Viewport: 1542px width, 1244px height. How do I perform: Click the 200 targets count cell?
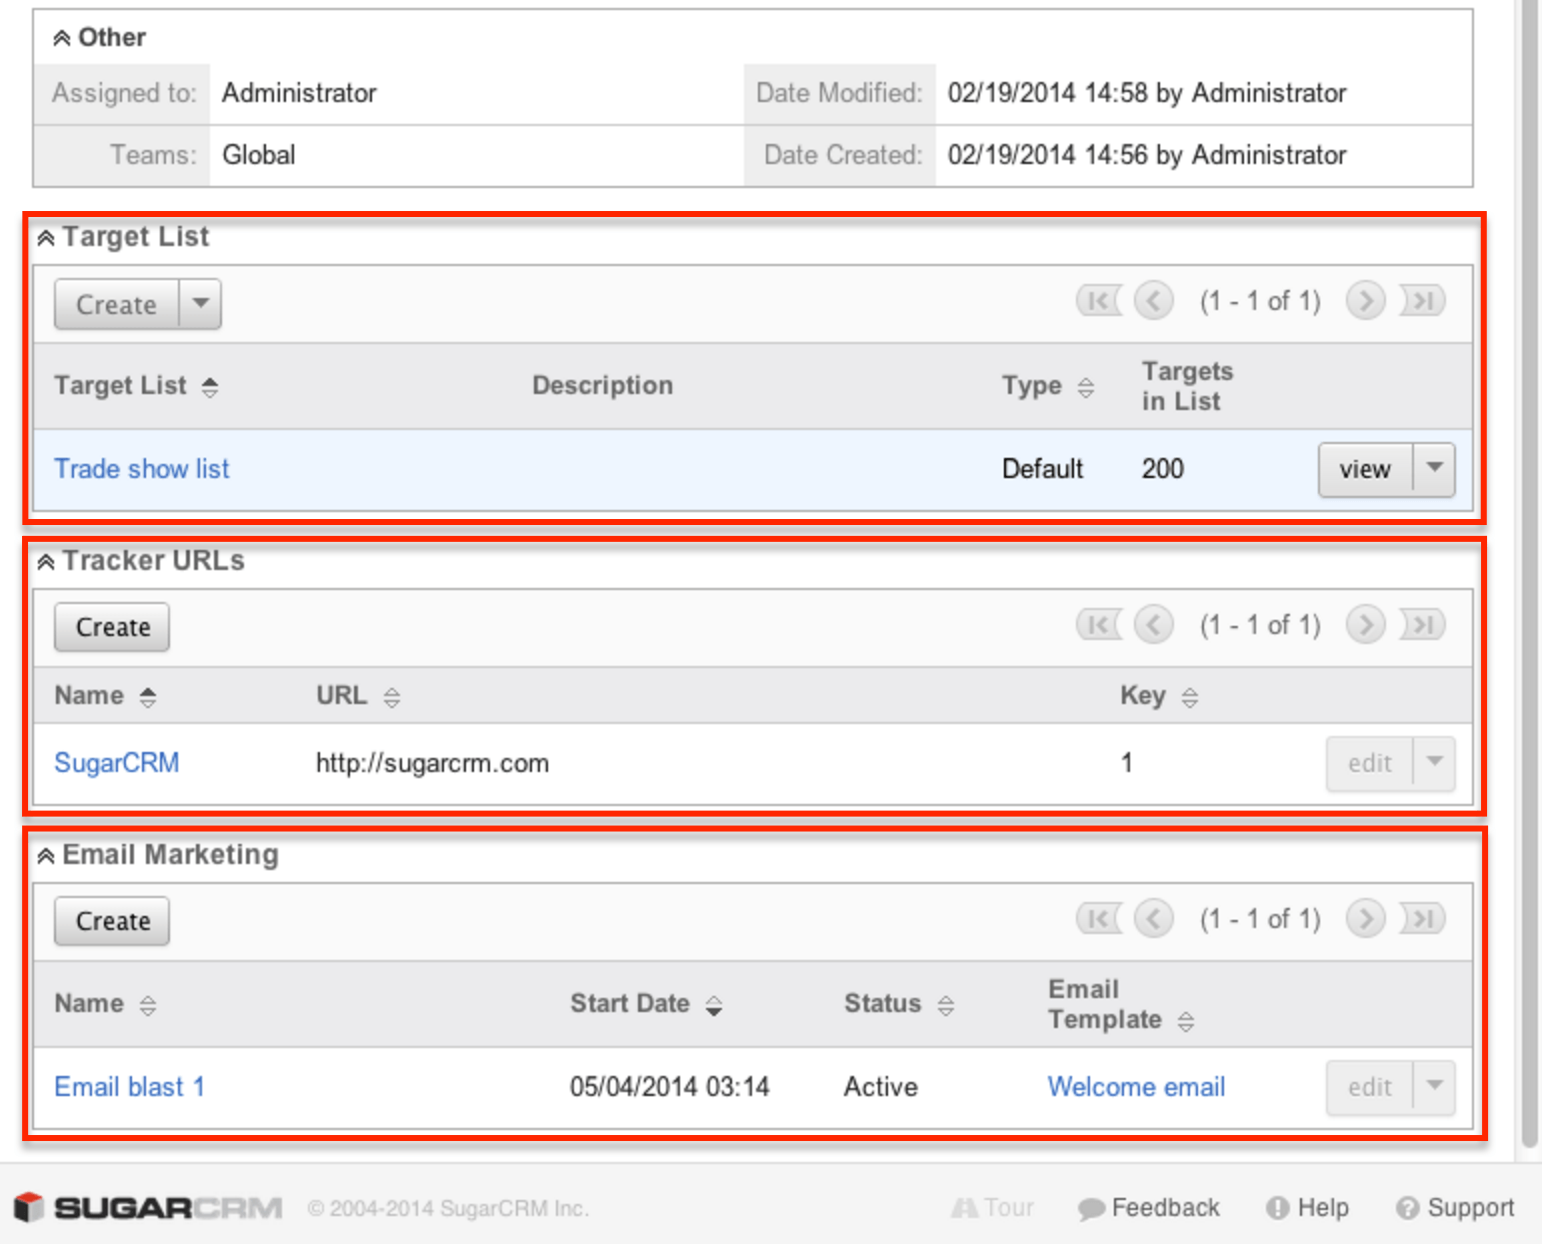1163,469
